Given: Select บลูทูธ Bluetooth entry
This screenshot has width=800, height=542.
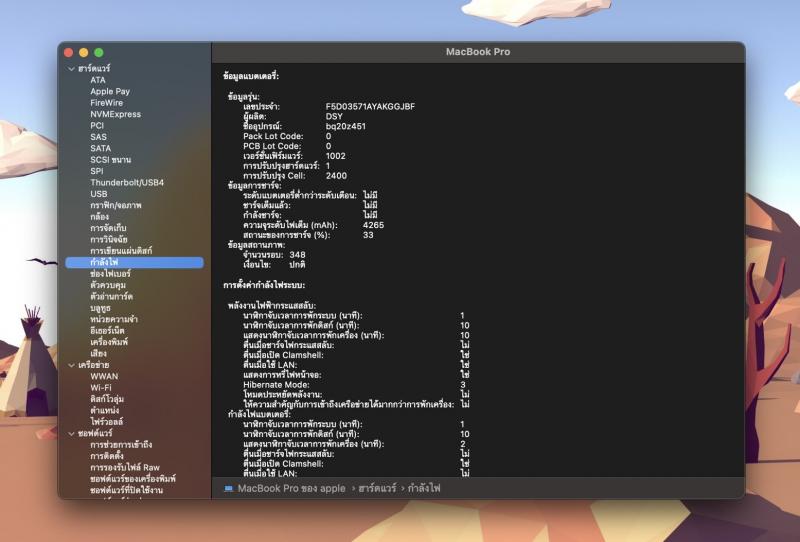Looking at the screenshot, I should (x=101, y=308).
